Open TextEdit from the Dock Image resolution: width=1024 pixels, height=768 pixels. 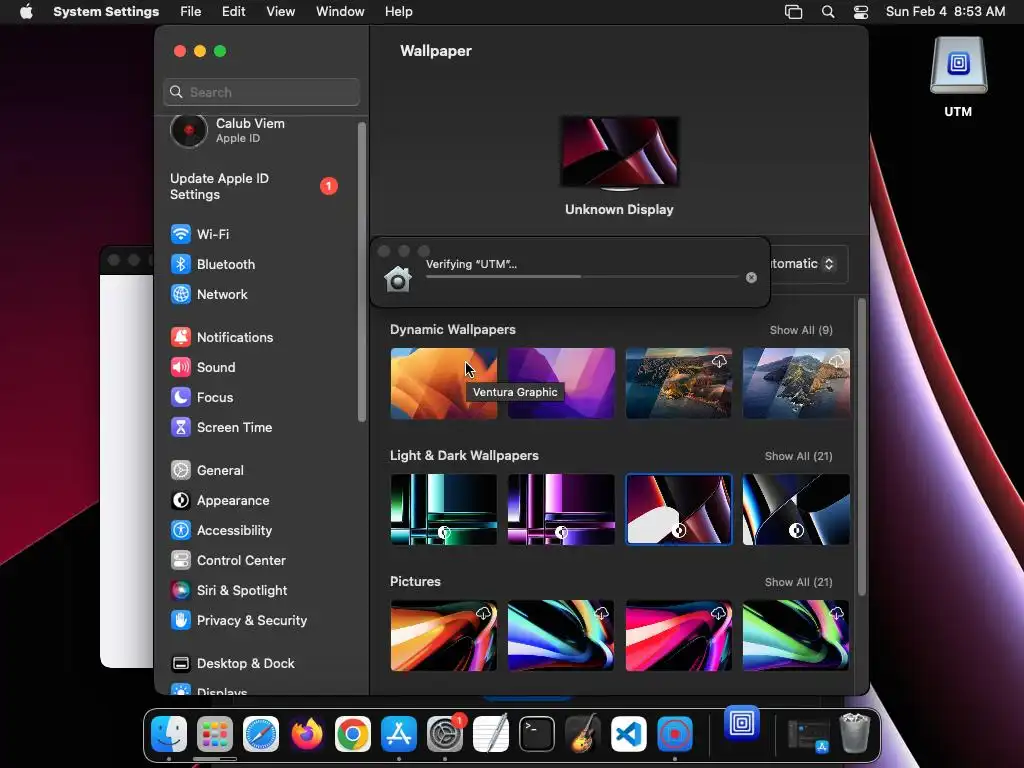pos(490,734)
